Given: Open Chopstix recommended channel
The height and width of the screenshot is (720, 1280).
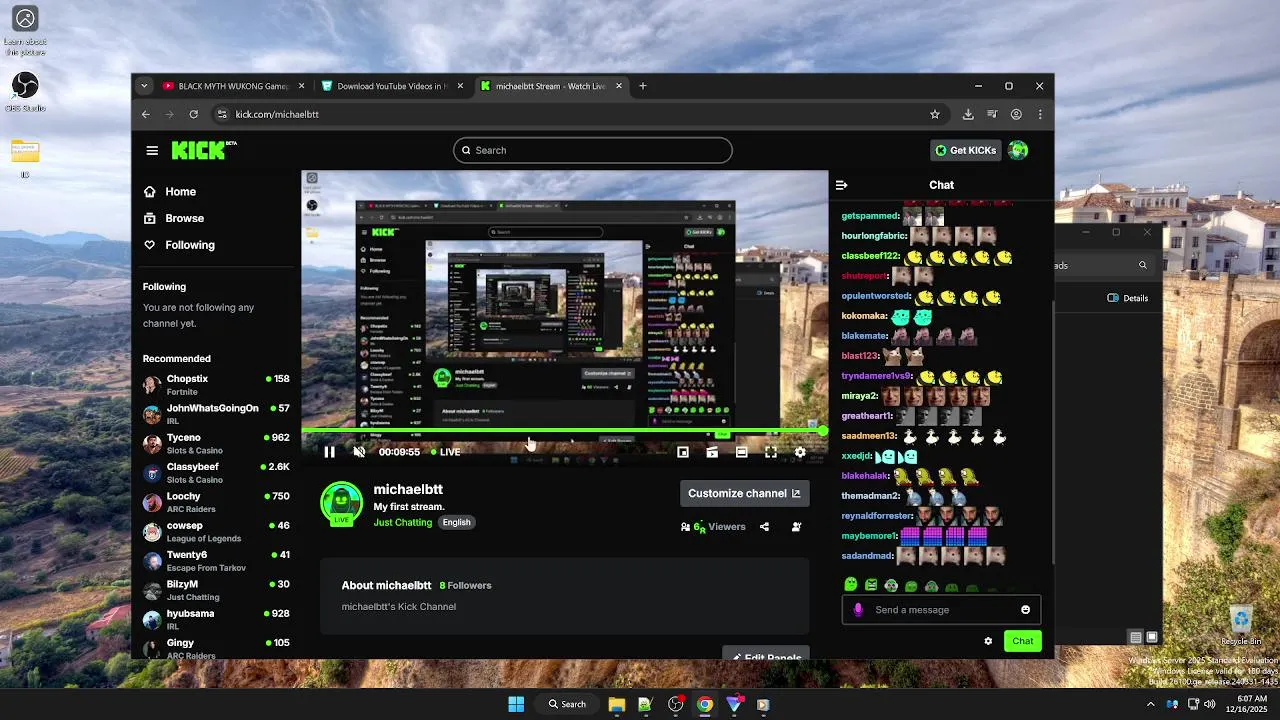Looking at the screenshot, I should click(216, 385).
